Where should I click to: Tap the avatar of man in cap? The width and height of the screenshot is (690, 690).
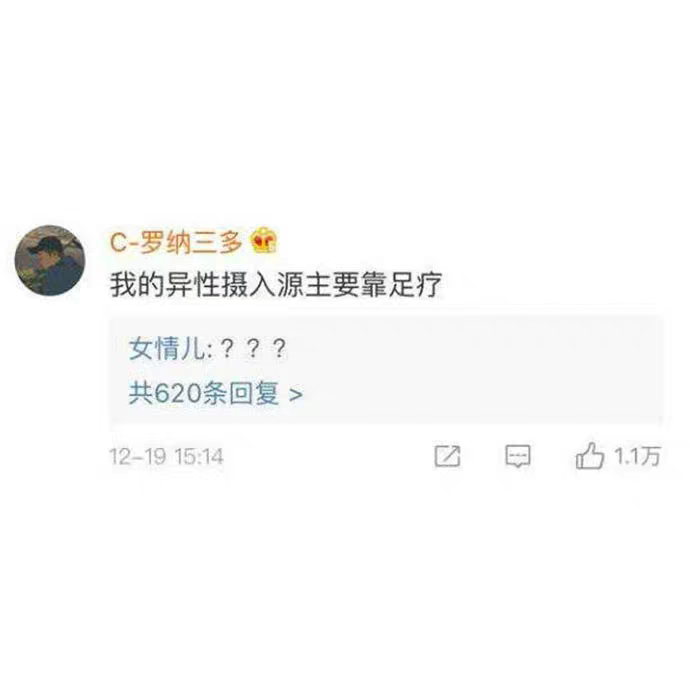point(50,261)
